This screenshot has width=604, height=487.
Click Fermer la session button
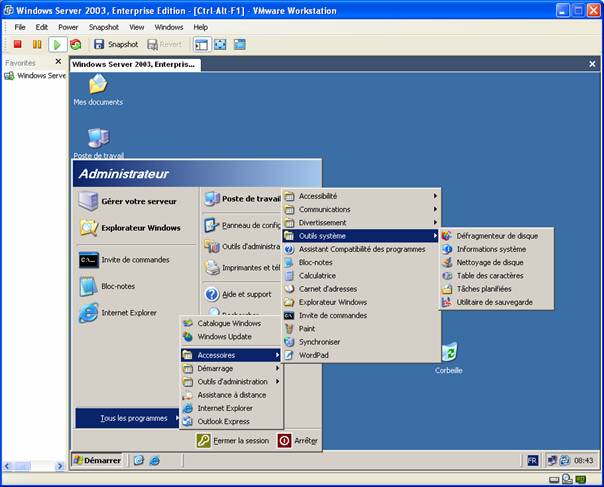click(233, 440)
